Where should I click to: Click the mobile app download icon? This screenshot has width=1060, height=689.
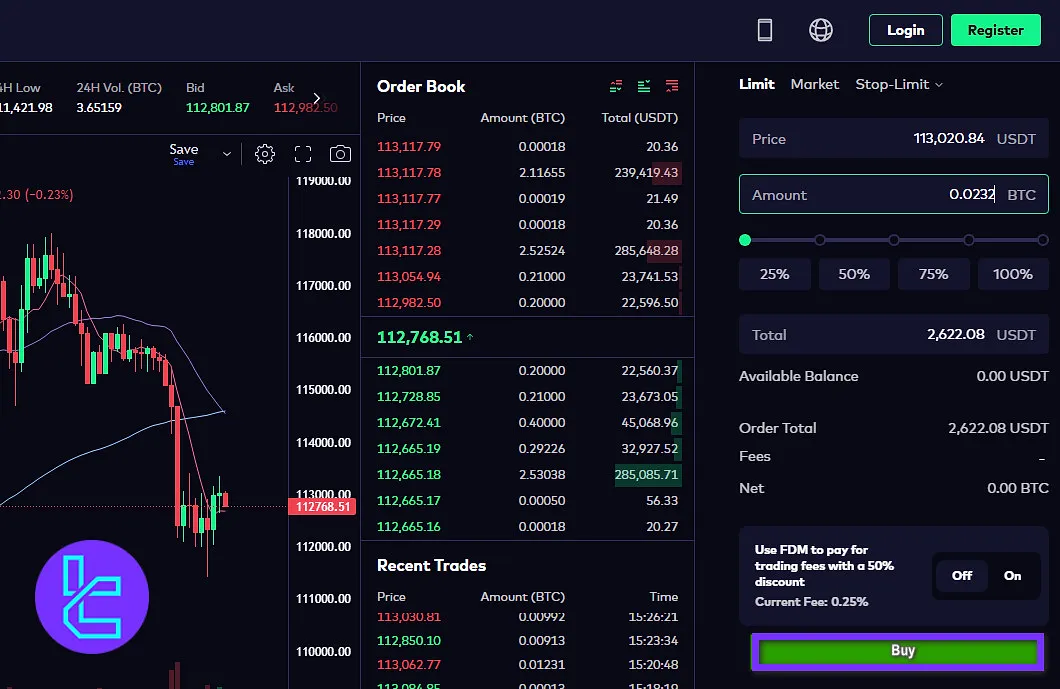pos(765,30)
